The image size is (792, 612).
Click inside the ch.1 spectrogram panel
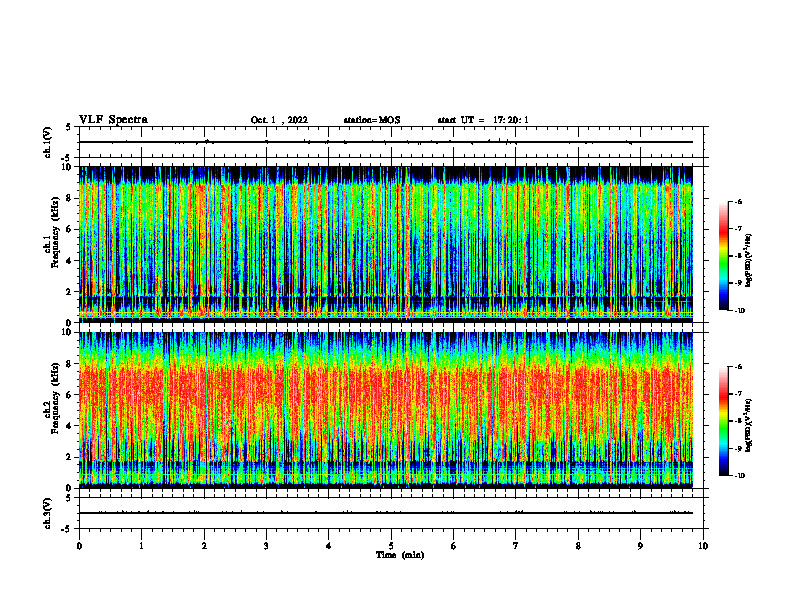pos(386,244)
